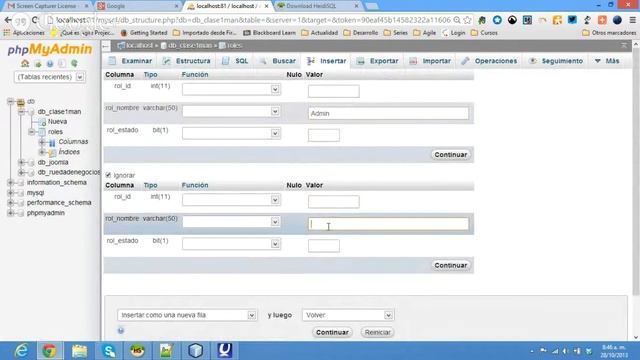Screen dimensions: 640x360
Task: Open File Explorer from the taskbar
Action: [79, 350]
